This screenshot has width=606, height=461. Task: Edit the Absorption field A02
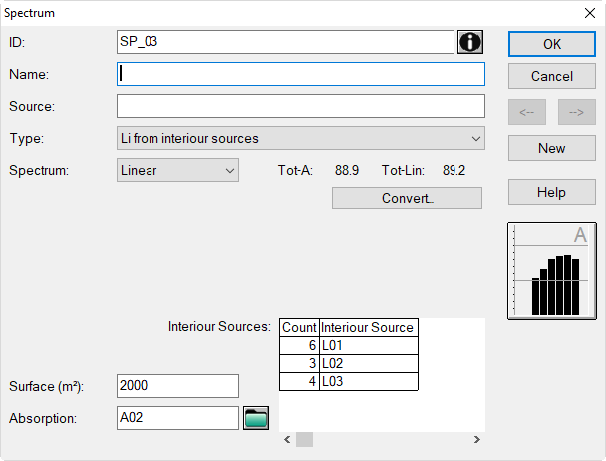178,418
